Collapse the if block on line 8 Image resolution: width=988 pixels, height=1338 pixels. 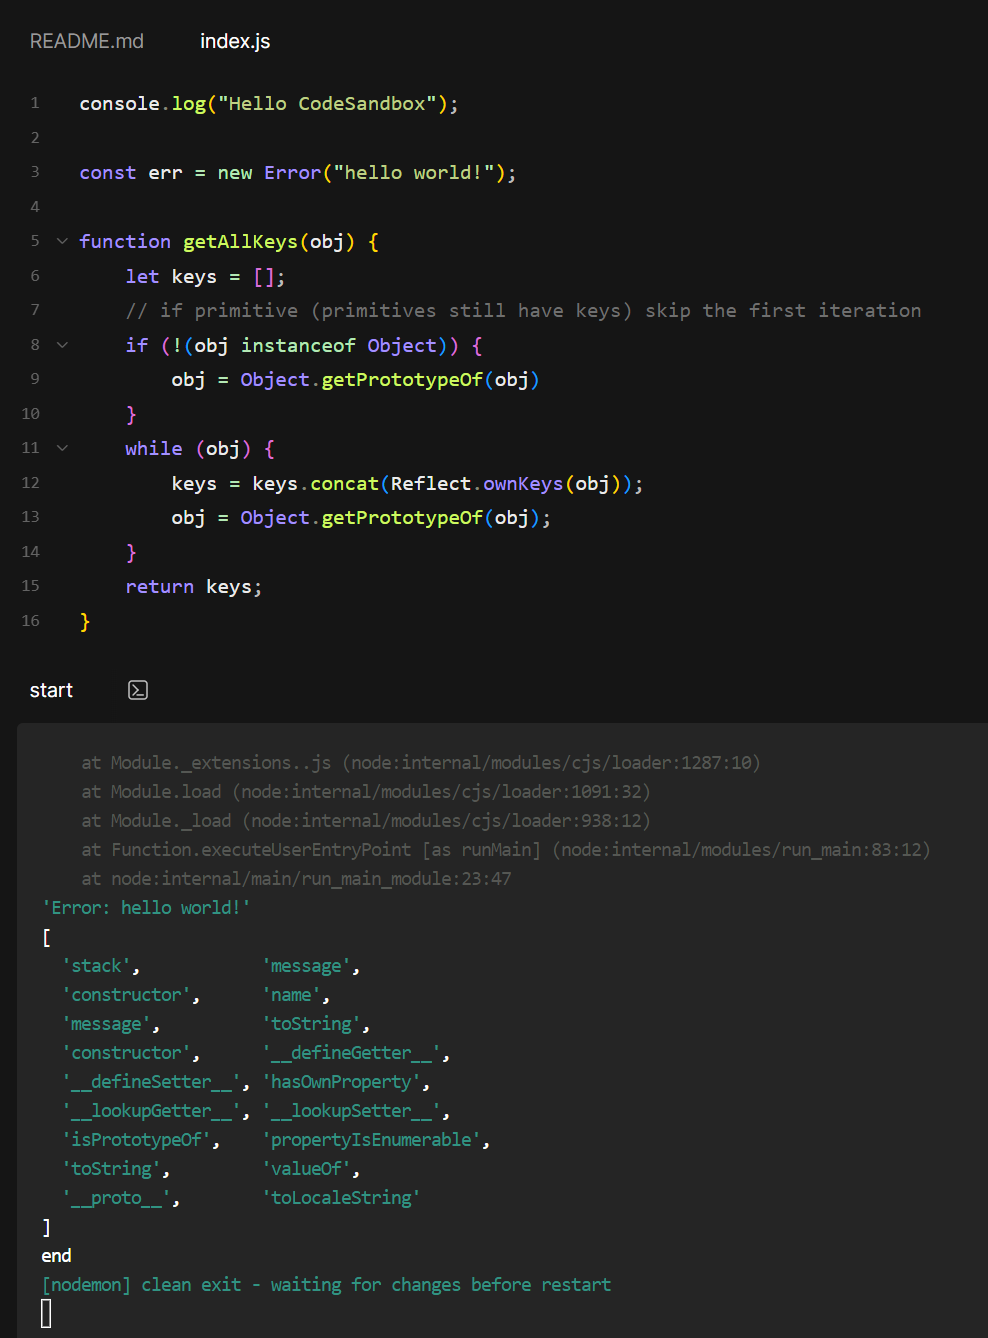click(62, 345)
